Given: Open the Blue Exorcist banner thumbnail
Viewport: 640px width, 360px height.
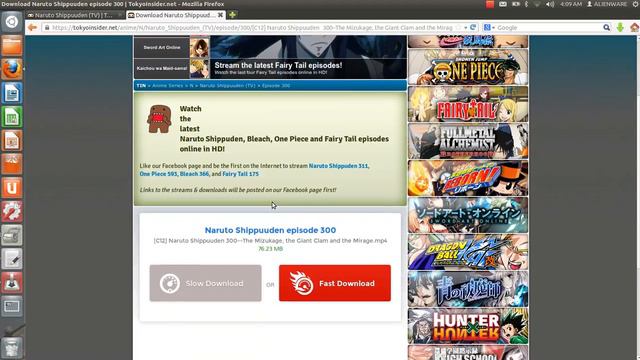Looking at the screenshot, I should 468,289.
